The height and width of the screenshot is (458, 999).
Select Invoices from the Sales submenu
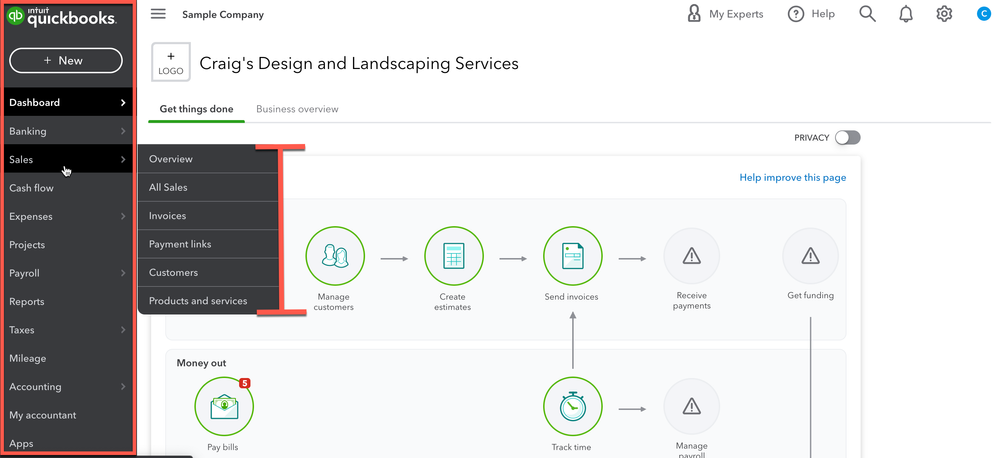[x=168, y=216]
